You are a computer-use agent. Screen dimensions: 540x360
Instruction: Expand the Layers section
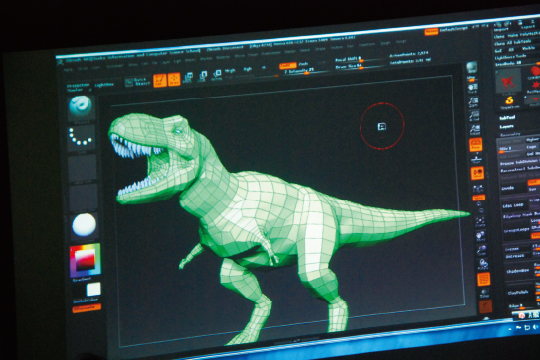507,126
